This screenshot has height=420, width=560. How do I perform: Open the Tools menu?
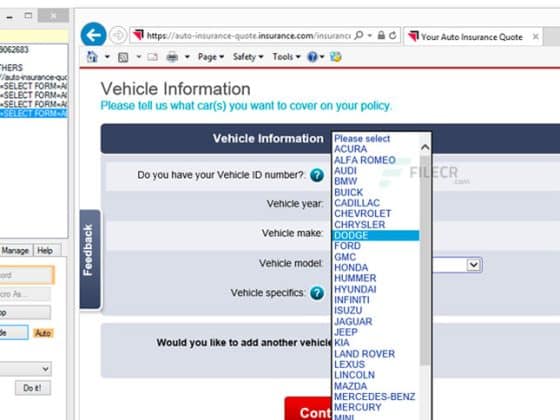coord(286,57)
